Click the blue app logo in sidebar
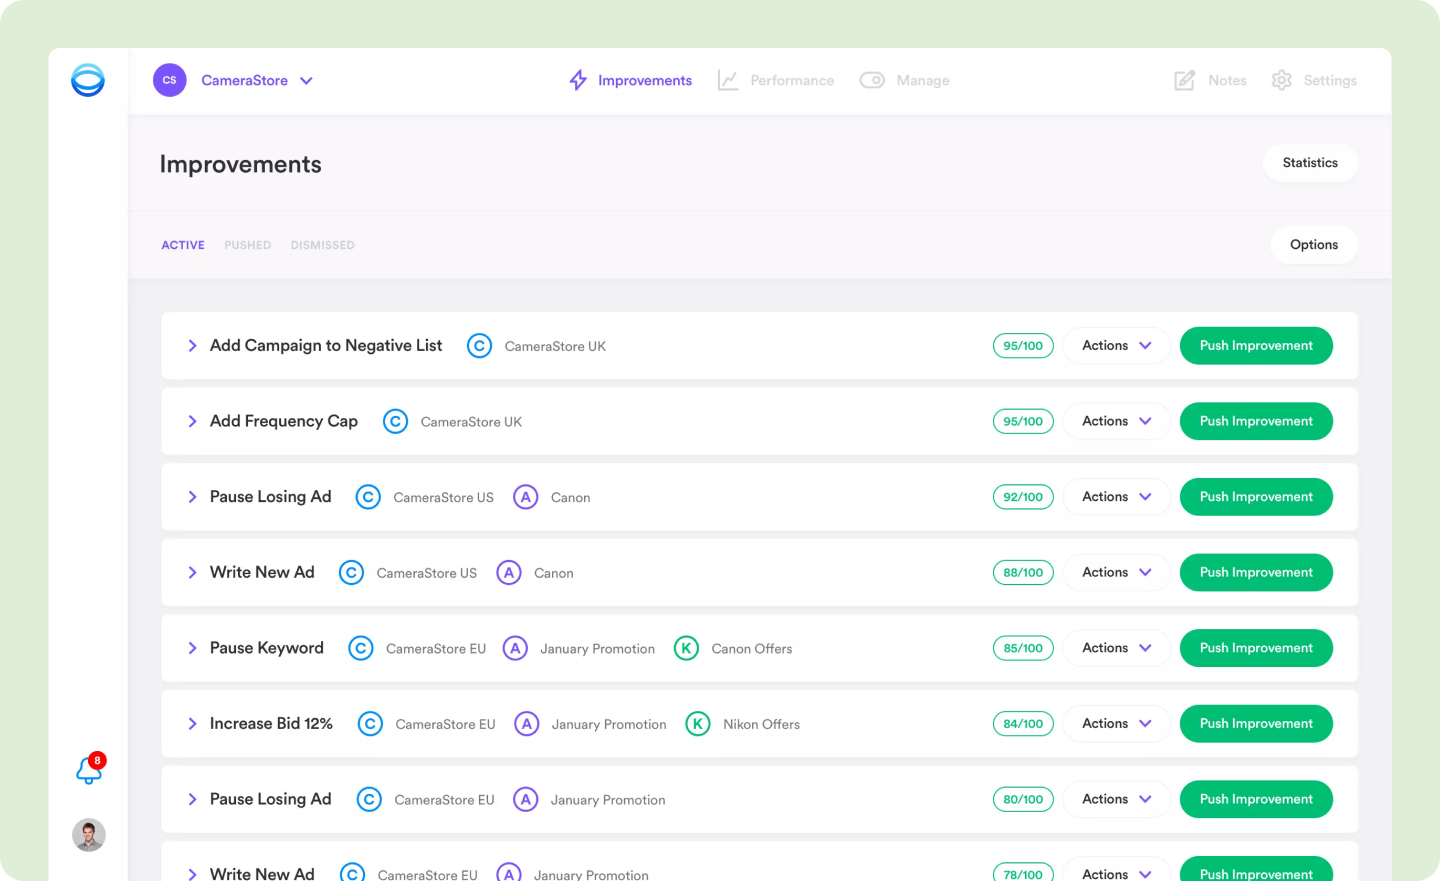The image size is (1440, 881). (x=88, y=80)
